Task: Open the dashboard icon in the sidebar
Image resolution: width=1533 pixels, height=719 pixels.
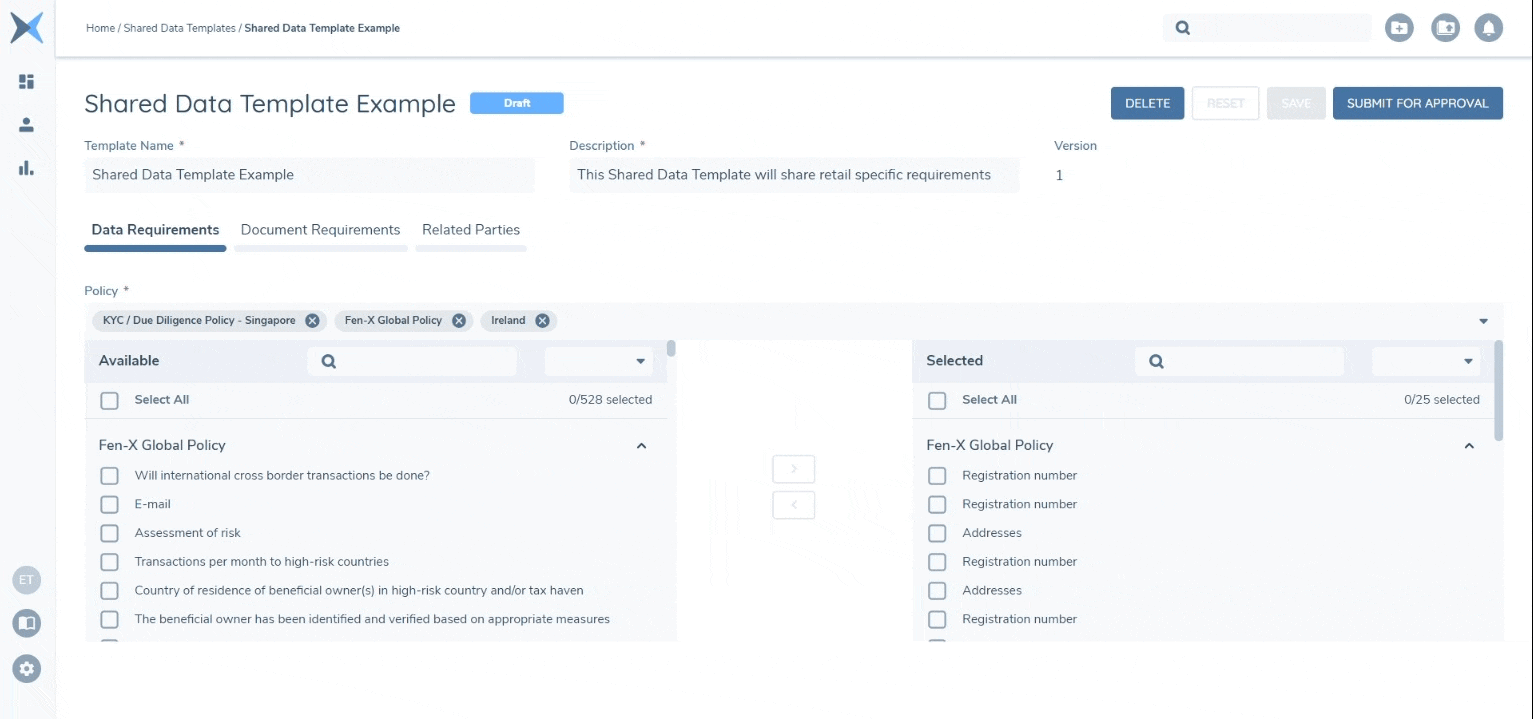Action: [x=27, y=81]
